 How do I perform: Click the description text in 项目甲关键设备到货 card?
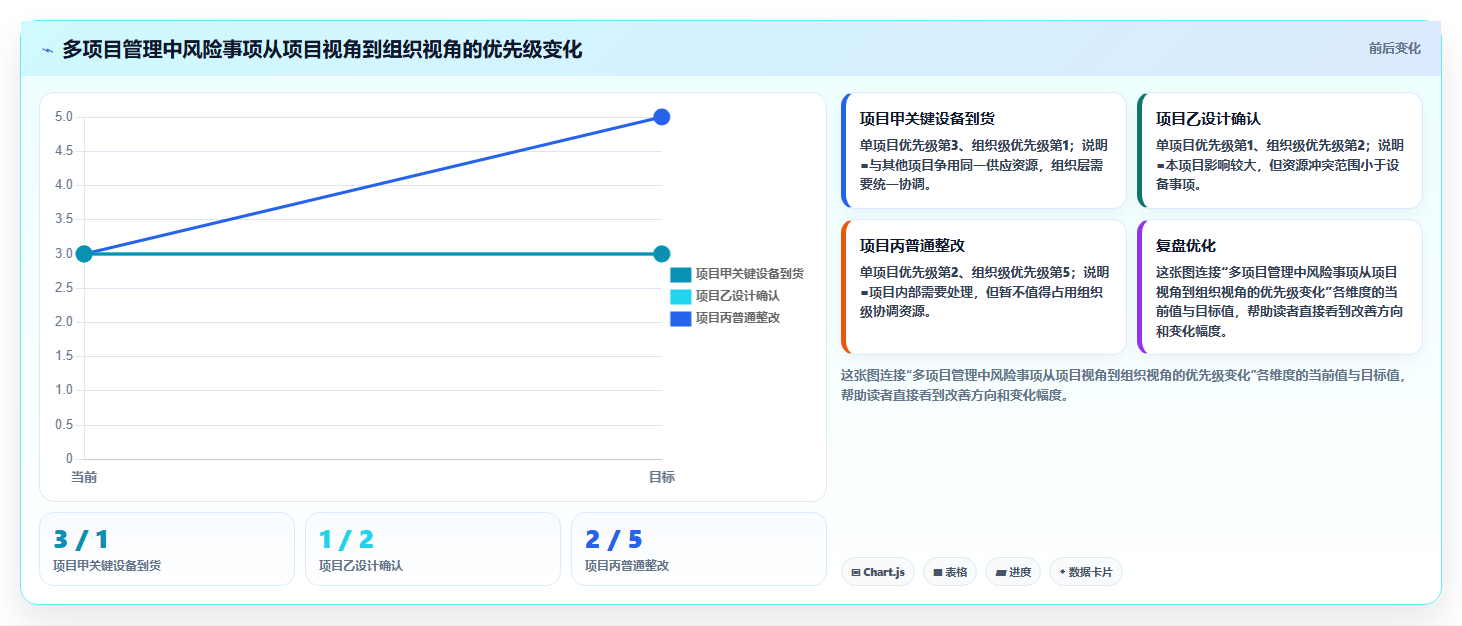(984, 164)
